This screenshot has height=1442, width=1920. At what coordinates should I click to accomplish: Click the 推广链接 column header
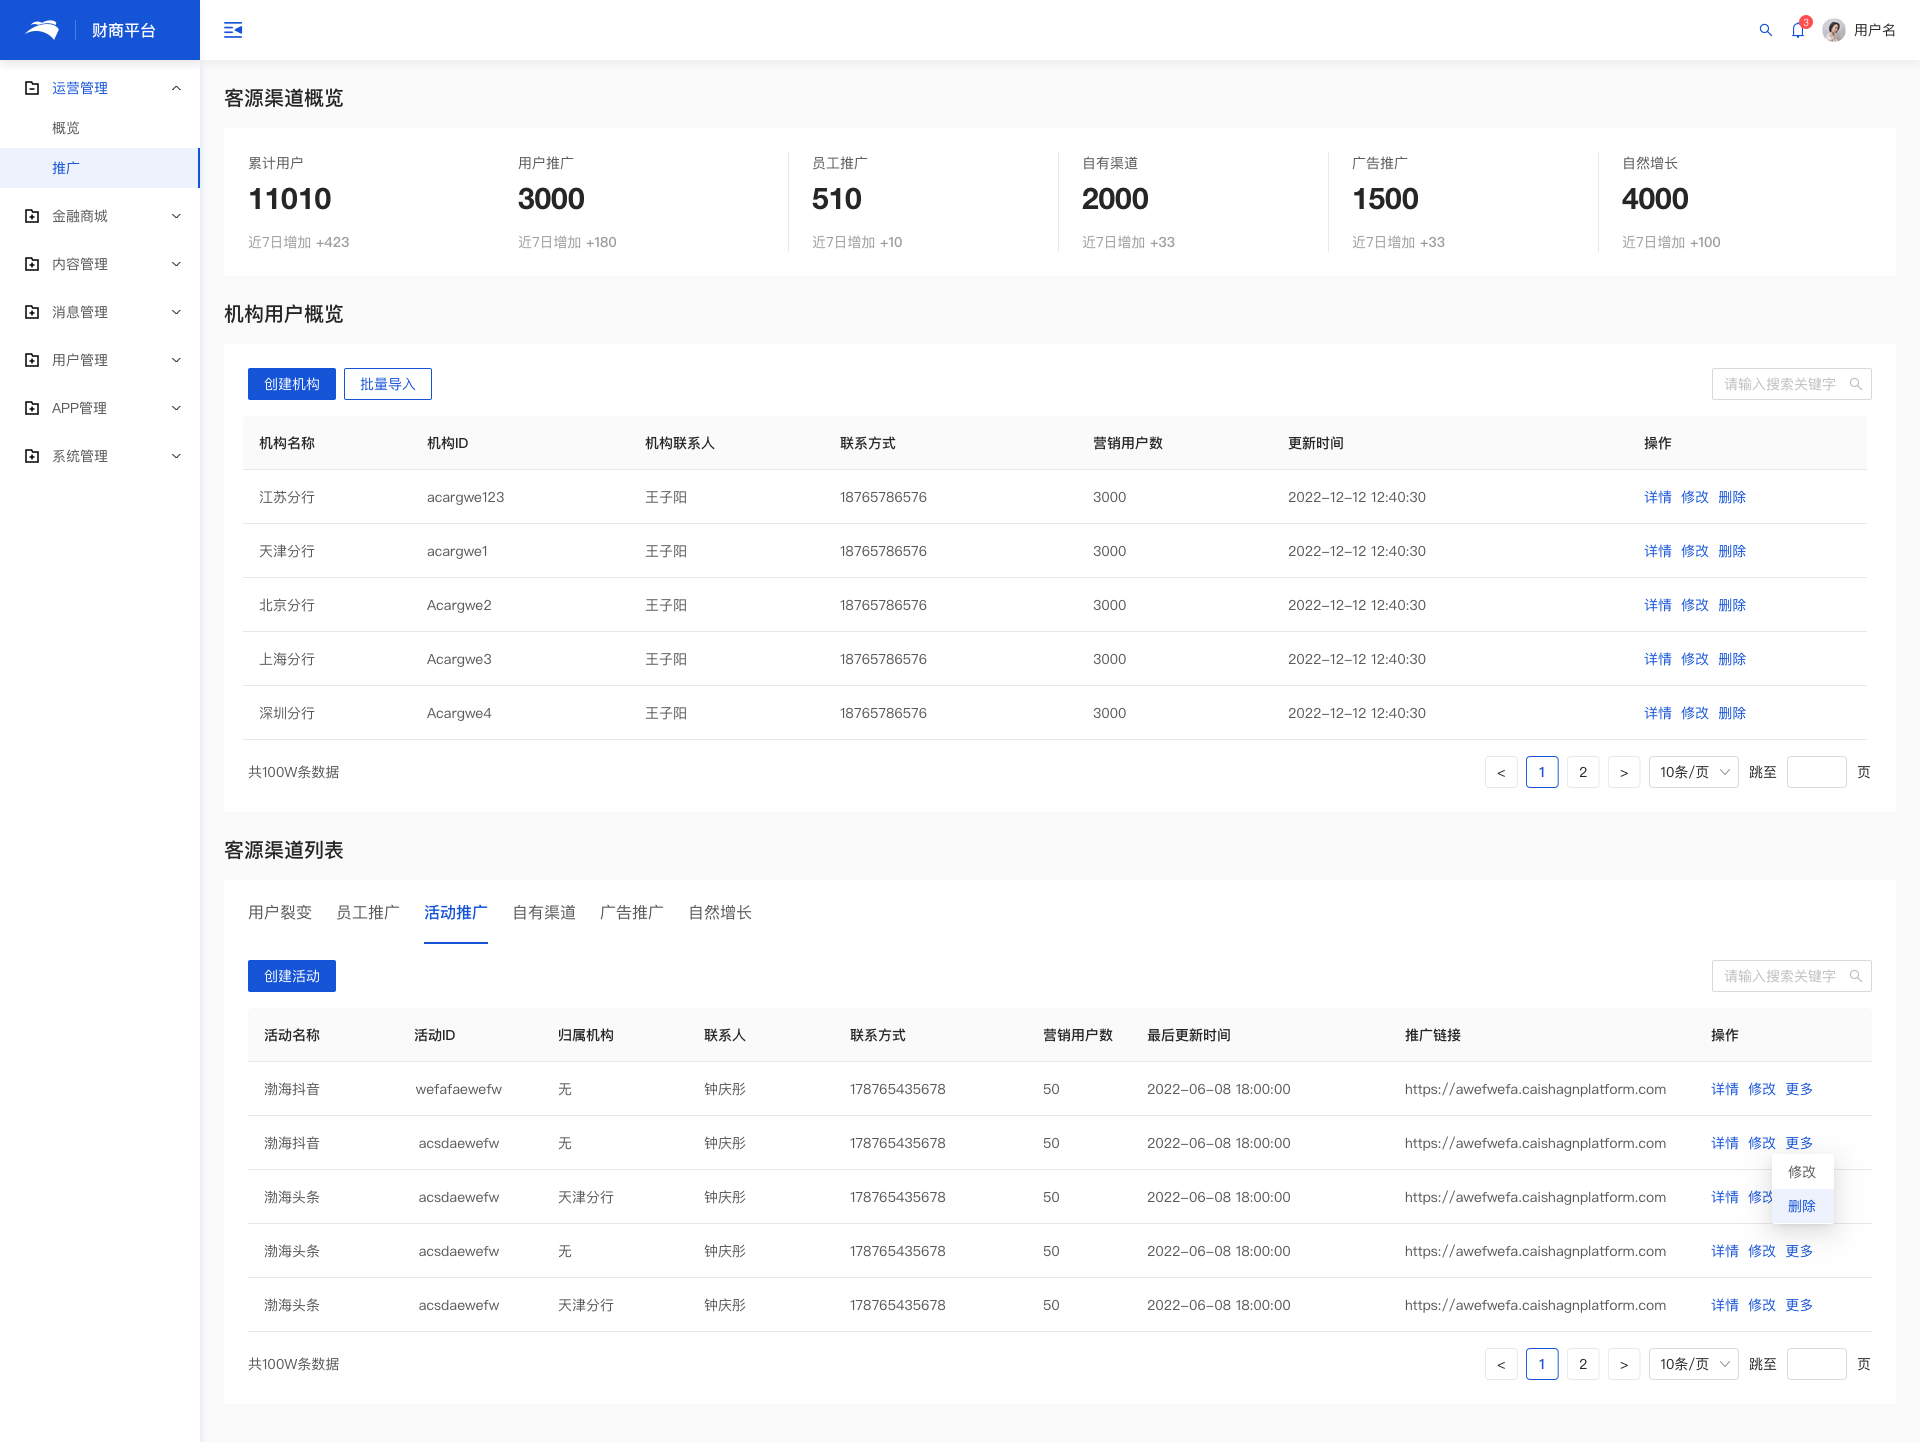click(1433, 1035)
